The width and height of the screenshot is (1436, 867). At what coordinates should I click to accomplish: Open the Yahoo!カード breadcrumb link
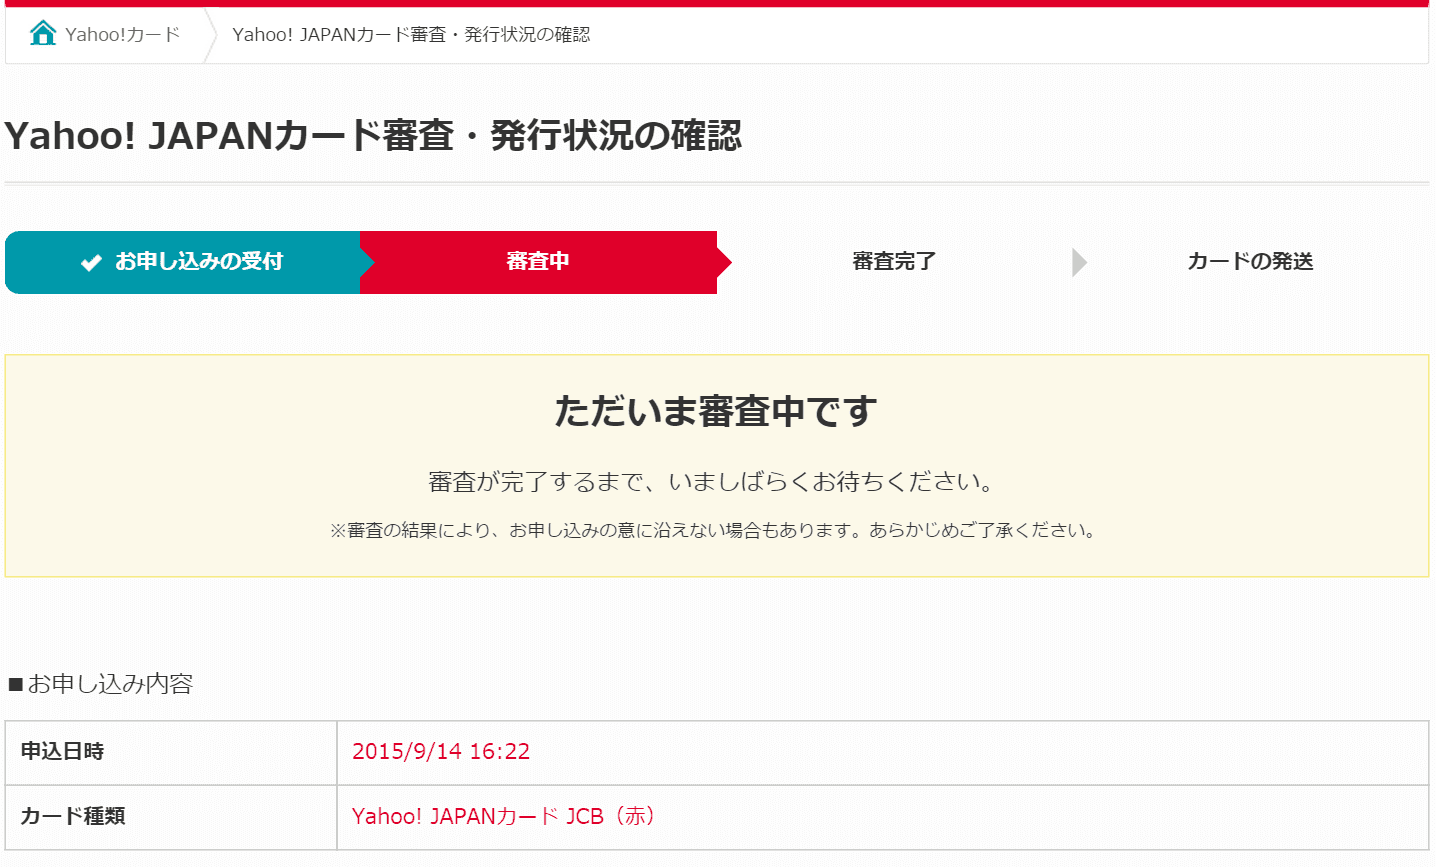(122, 35)
